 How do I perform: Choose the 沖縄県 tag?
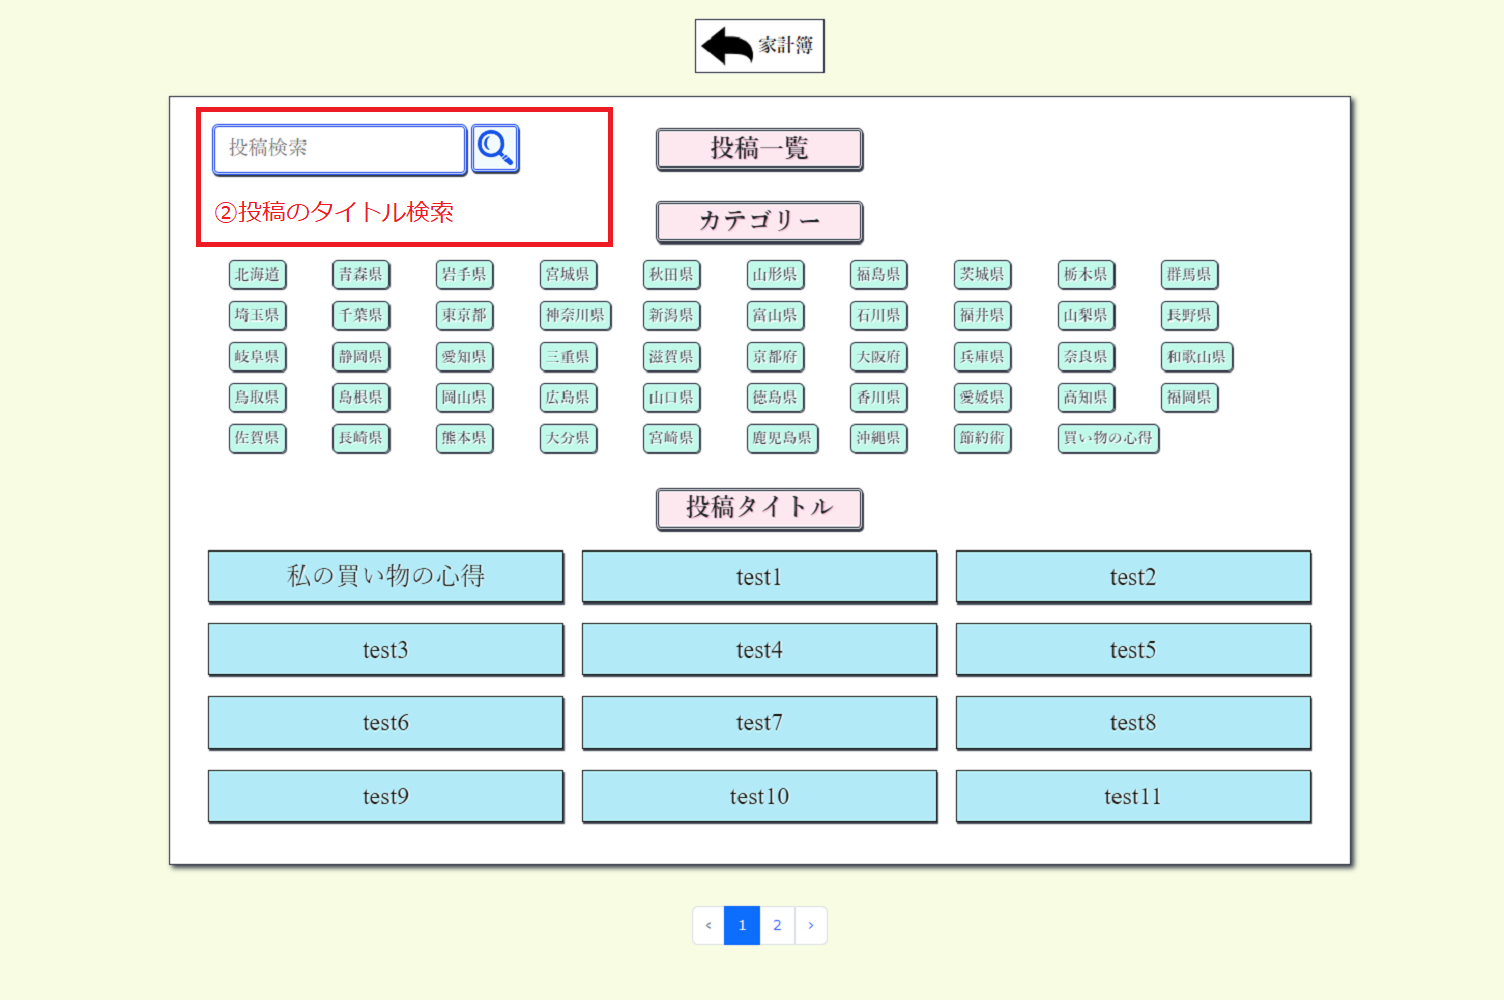click(879, 439)
